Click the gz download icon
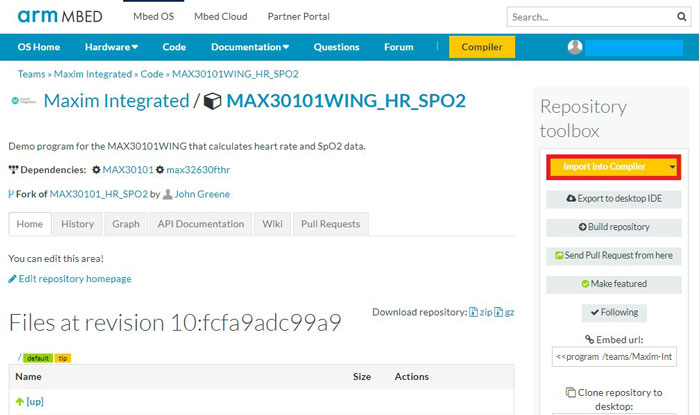Viewport: 700px width, 415px height. coord(499,312)
